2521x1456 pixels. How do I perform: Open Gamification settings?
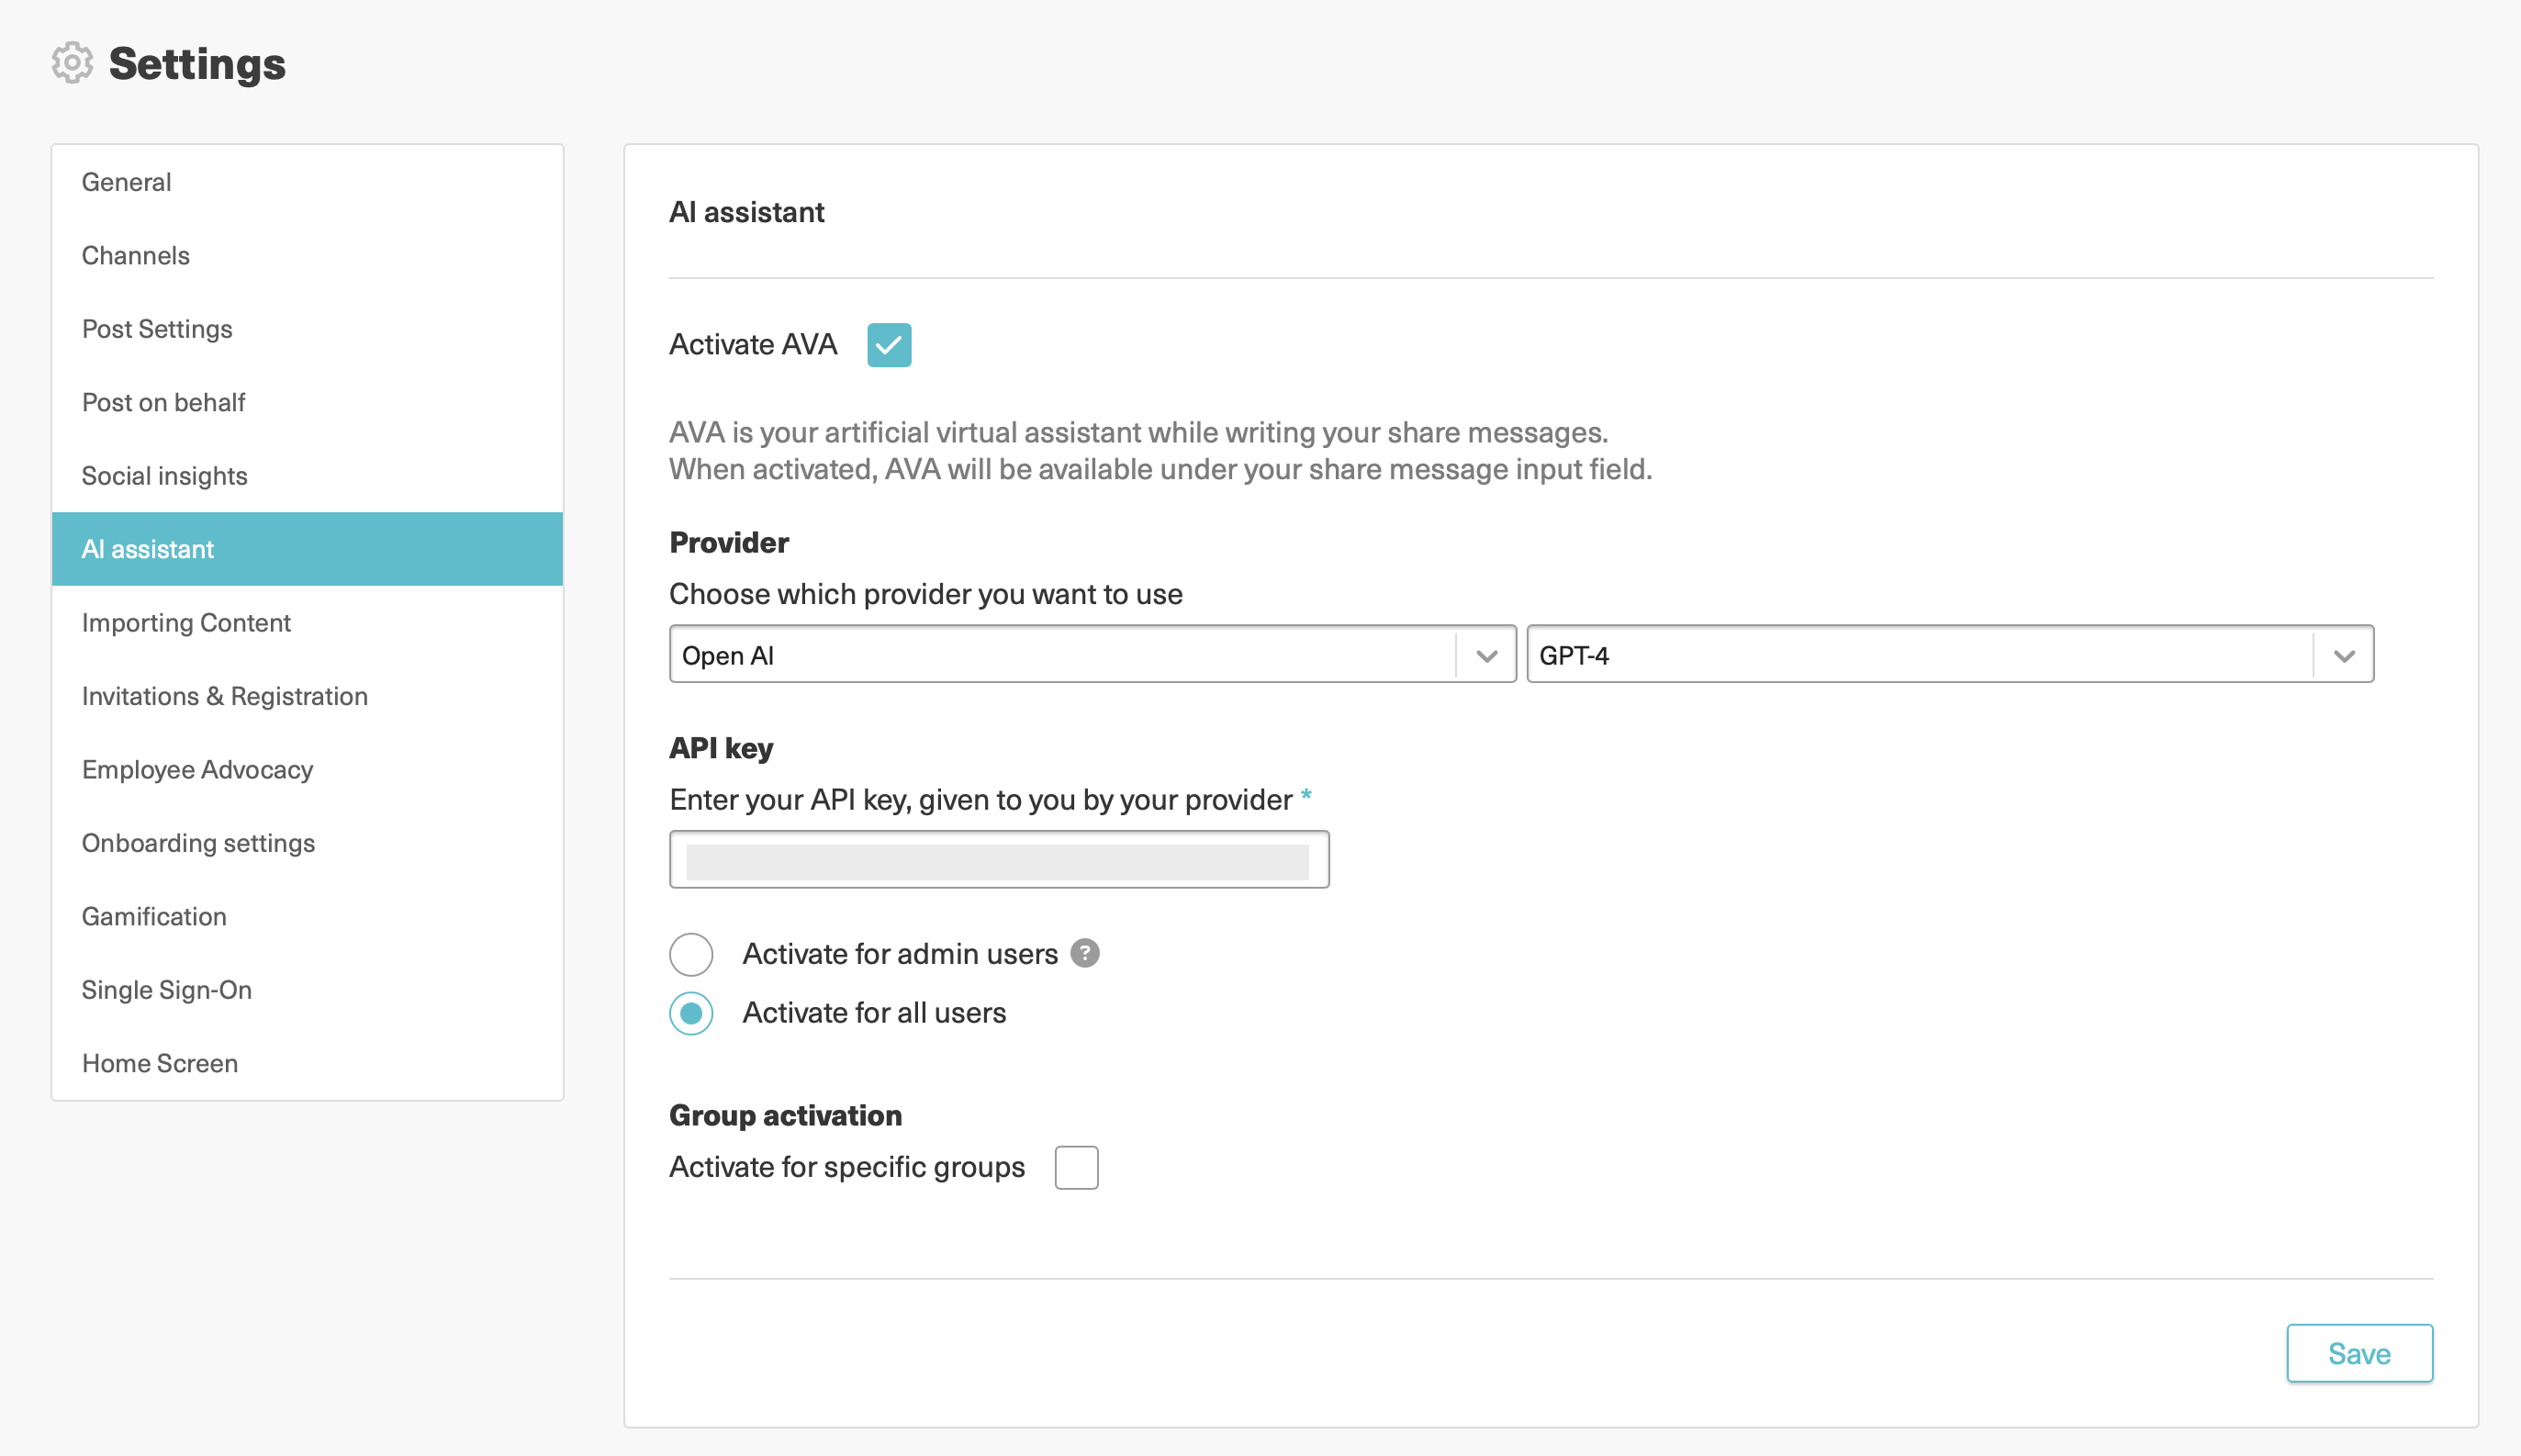[307, 916]
